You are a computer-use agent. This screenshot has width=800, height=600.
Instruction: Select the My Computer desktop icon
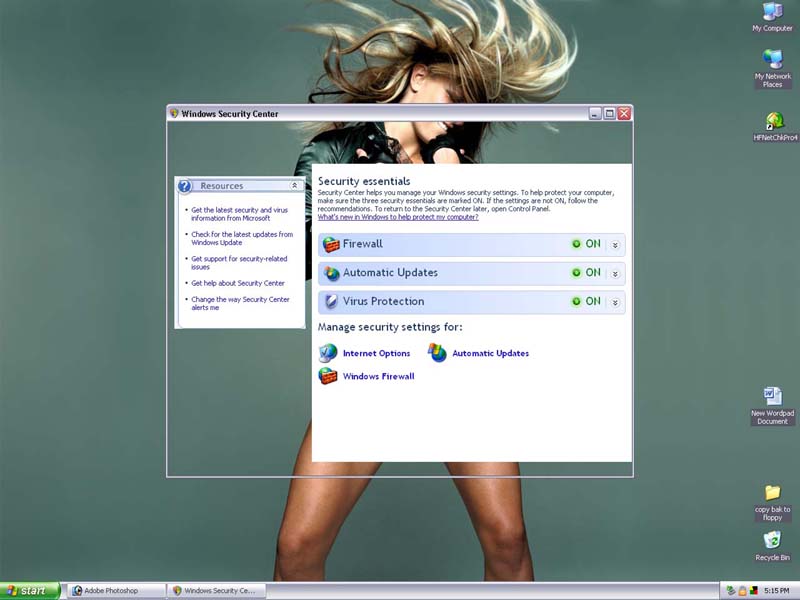[x=772, y=17]
